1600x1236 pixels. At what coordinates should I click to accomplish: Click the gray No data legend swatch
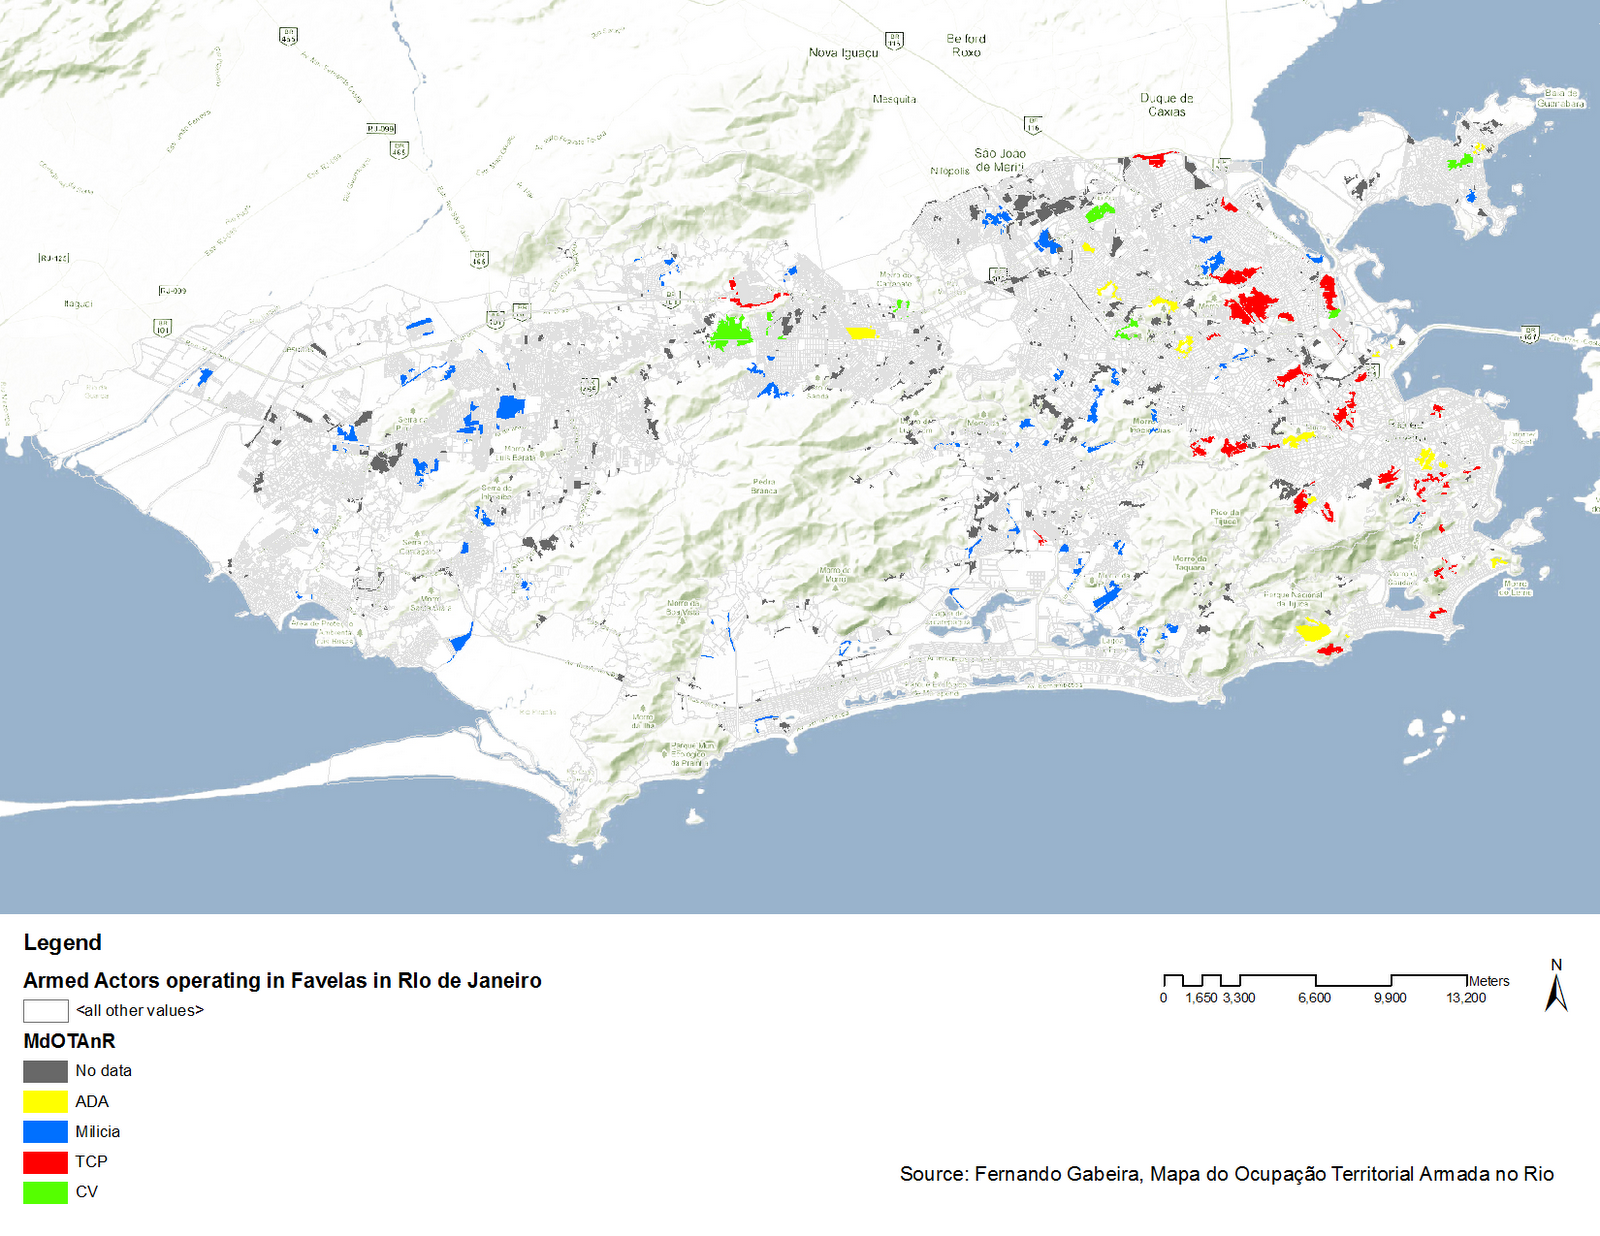(45, 1071)
